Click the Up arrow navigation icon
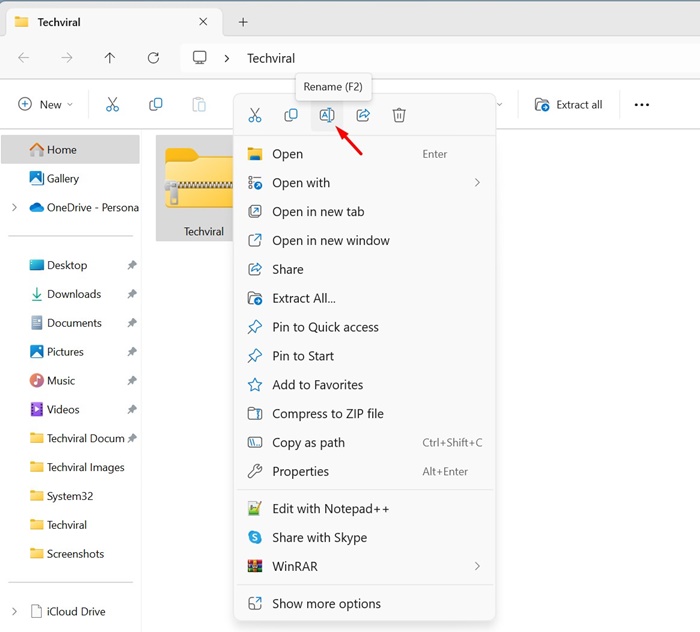 [110, 58]
